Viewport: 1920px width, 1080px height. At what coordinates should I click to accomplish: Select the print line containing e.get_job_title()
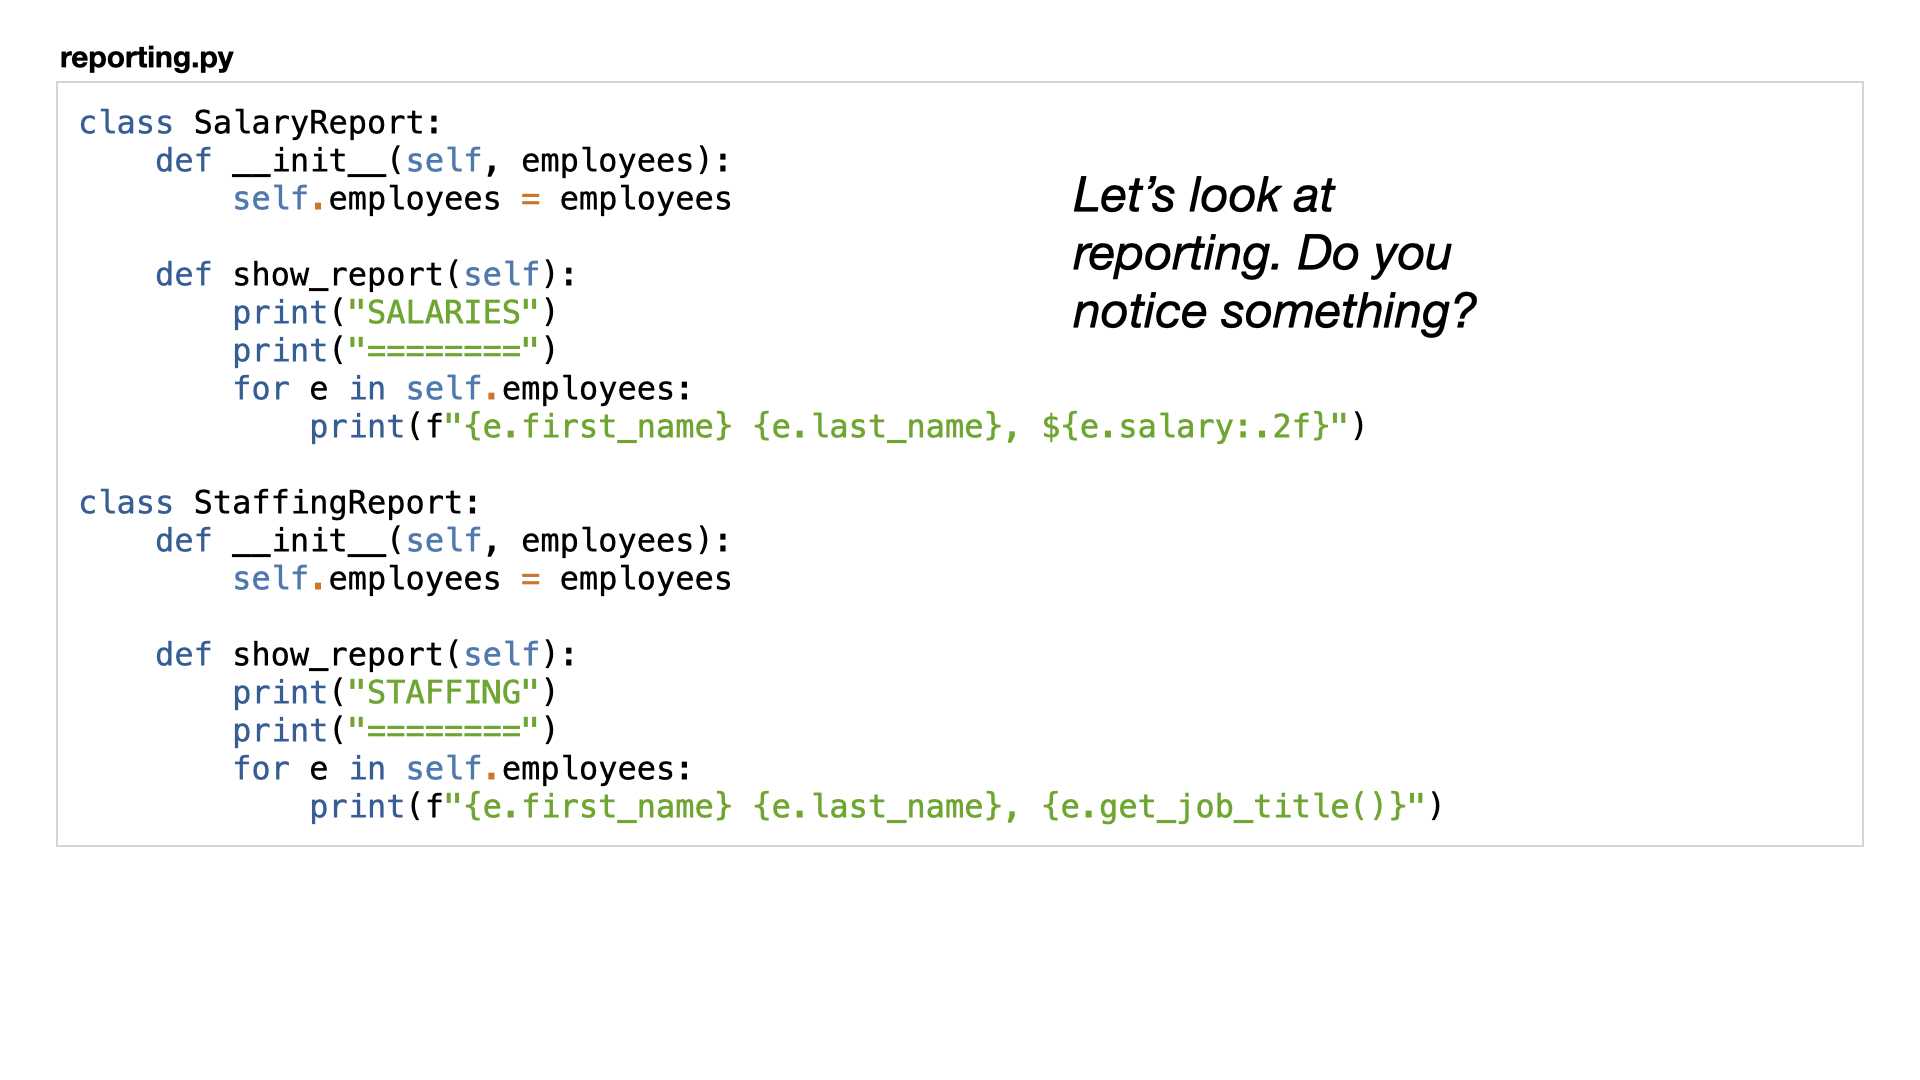click(x=876, y=807)
